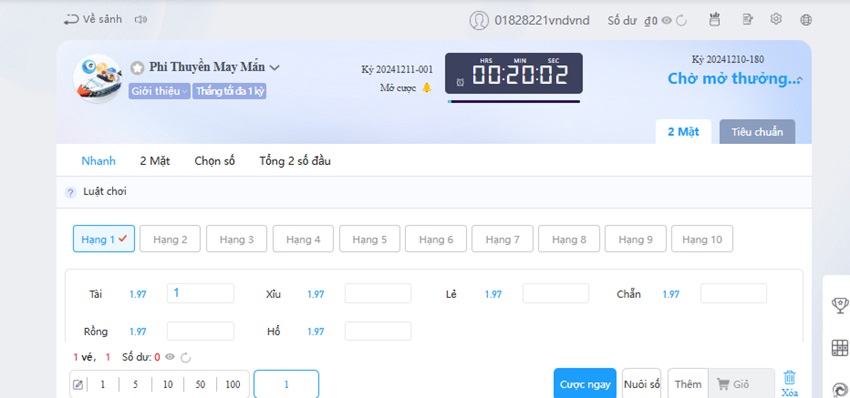
Task: Select the 100 chip amount
Action: 233,384
